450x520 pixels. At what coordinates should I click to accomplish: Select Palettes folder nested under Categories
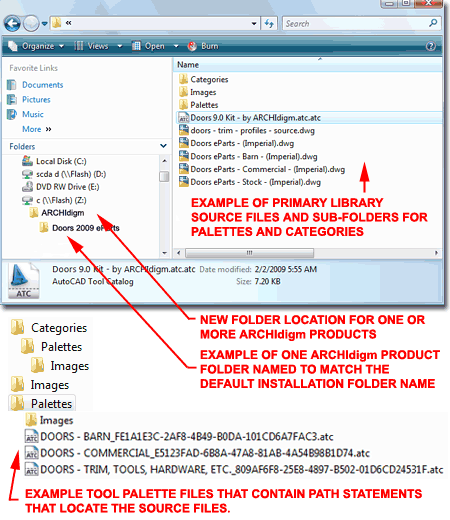click(x=61, y=347)
